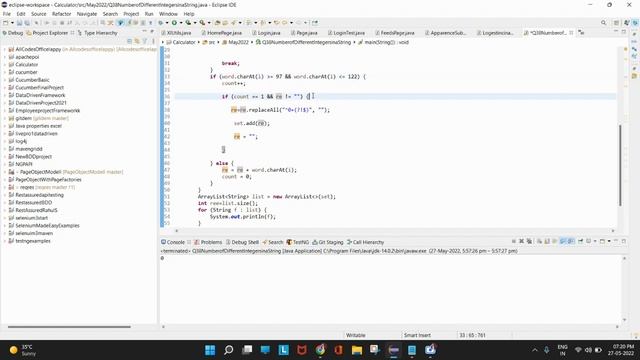Open the FeedsPage.java editor tab

coord(395,33)
